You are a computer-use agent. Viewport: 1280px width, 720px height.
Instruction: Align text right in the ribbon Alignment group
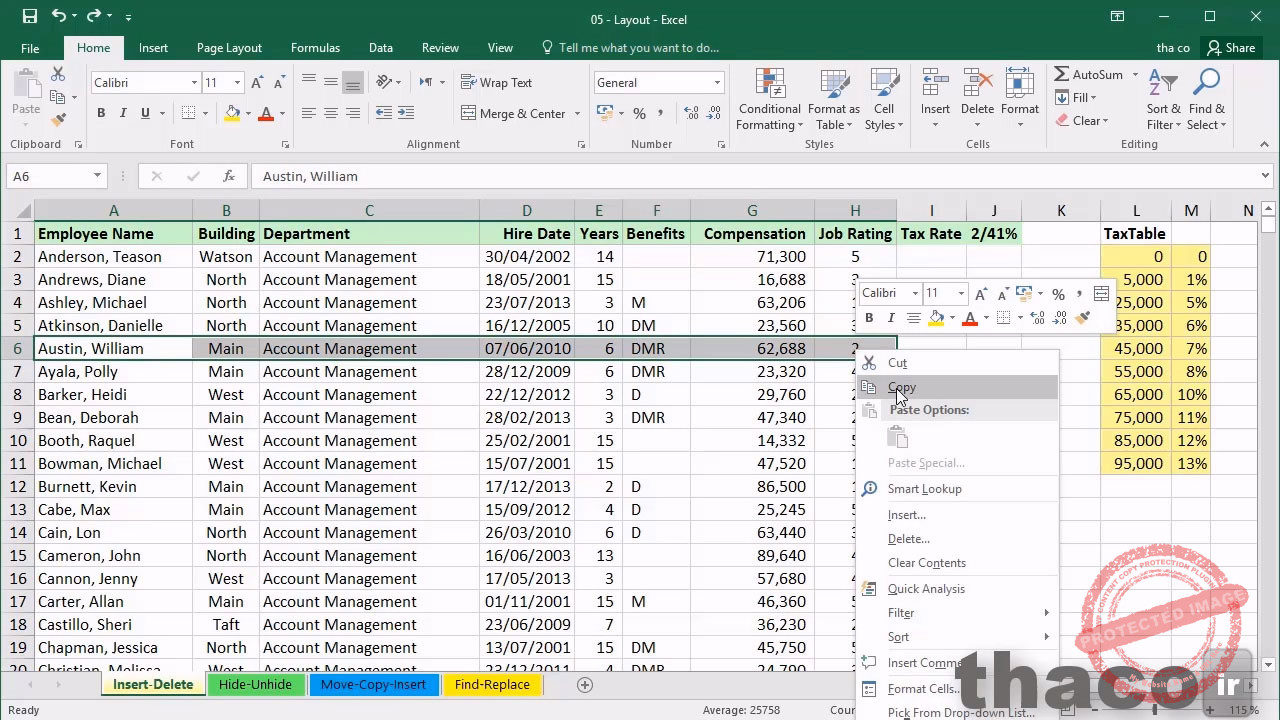(x=352, y=113)
